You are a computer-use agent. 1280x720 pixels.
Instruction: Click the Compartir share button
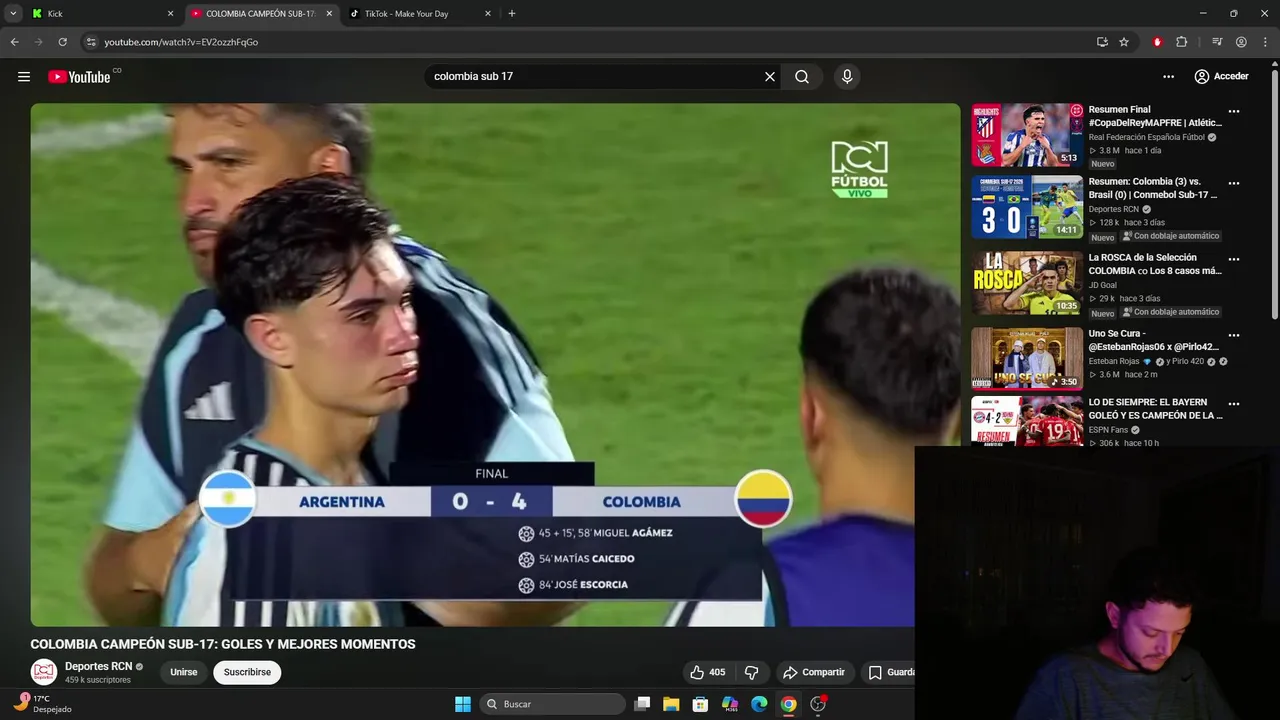[x=814, y=672]
